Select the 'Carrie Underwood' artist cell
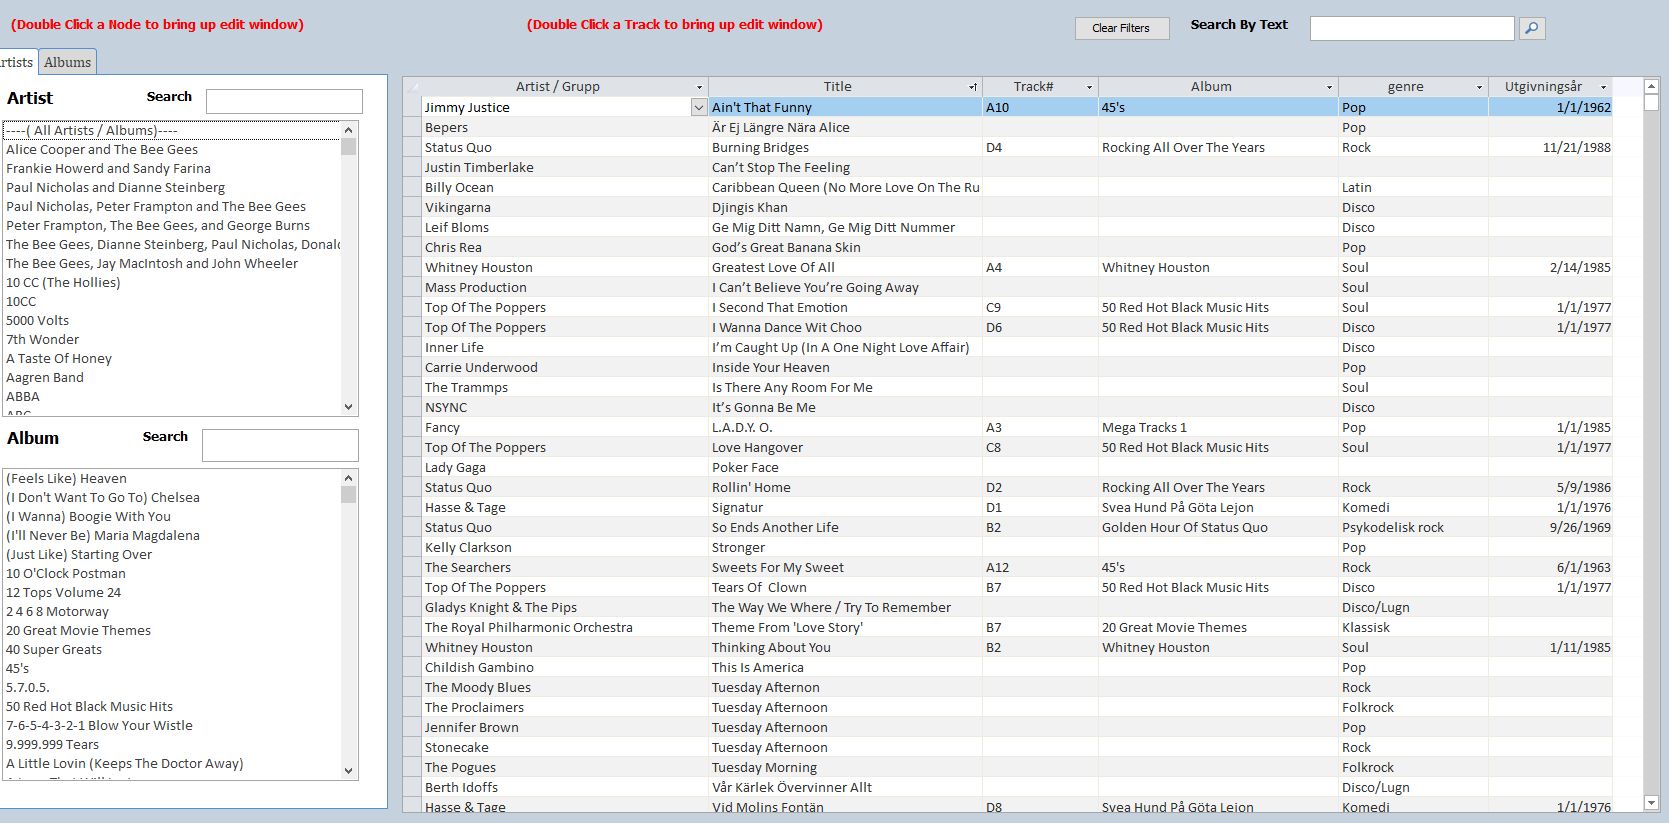The image size is (1669, 823). [565, 367]
